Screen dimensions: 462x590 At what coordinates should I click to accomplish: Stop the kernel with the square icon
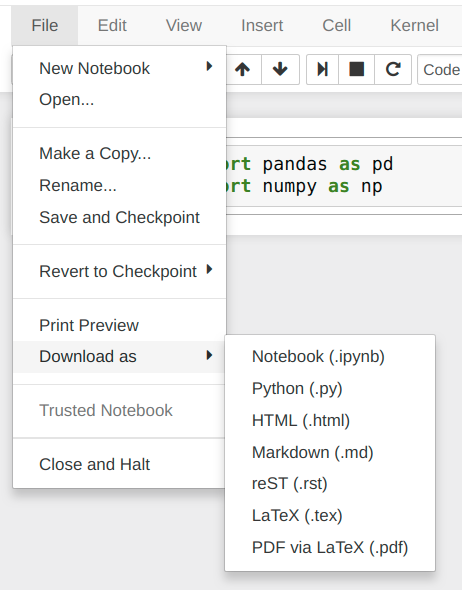pos(356,70)
